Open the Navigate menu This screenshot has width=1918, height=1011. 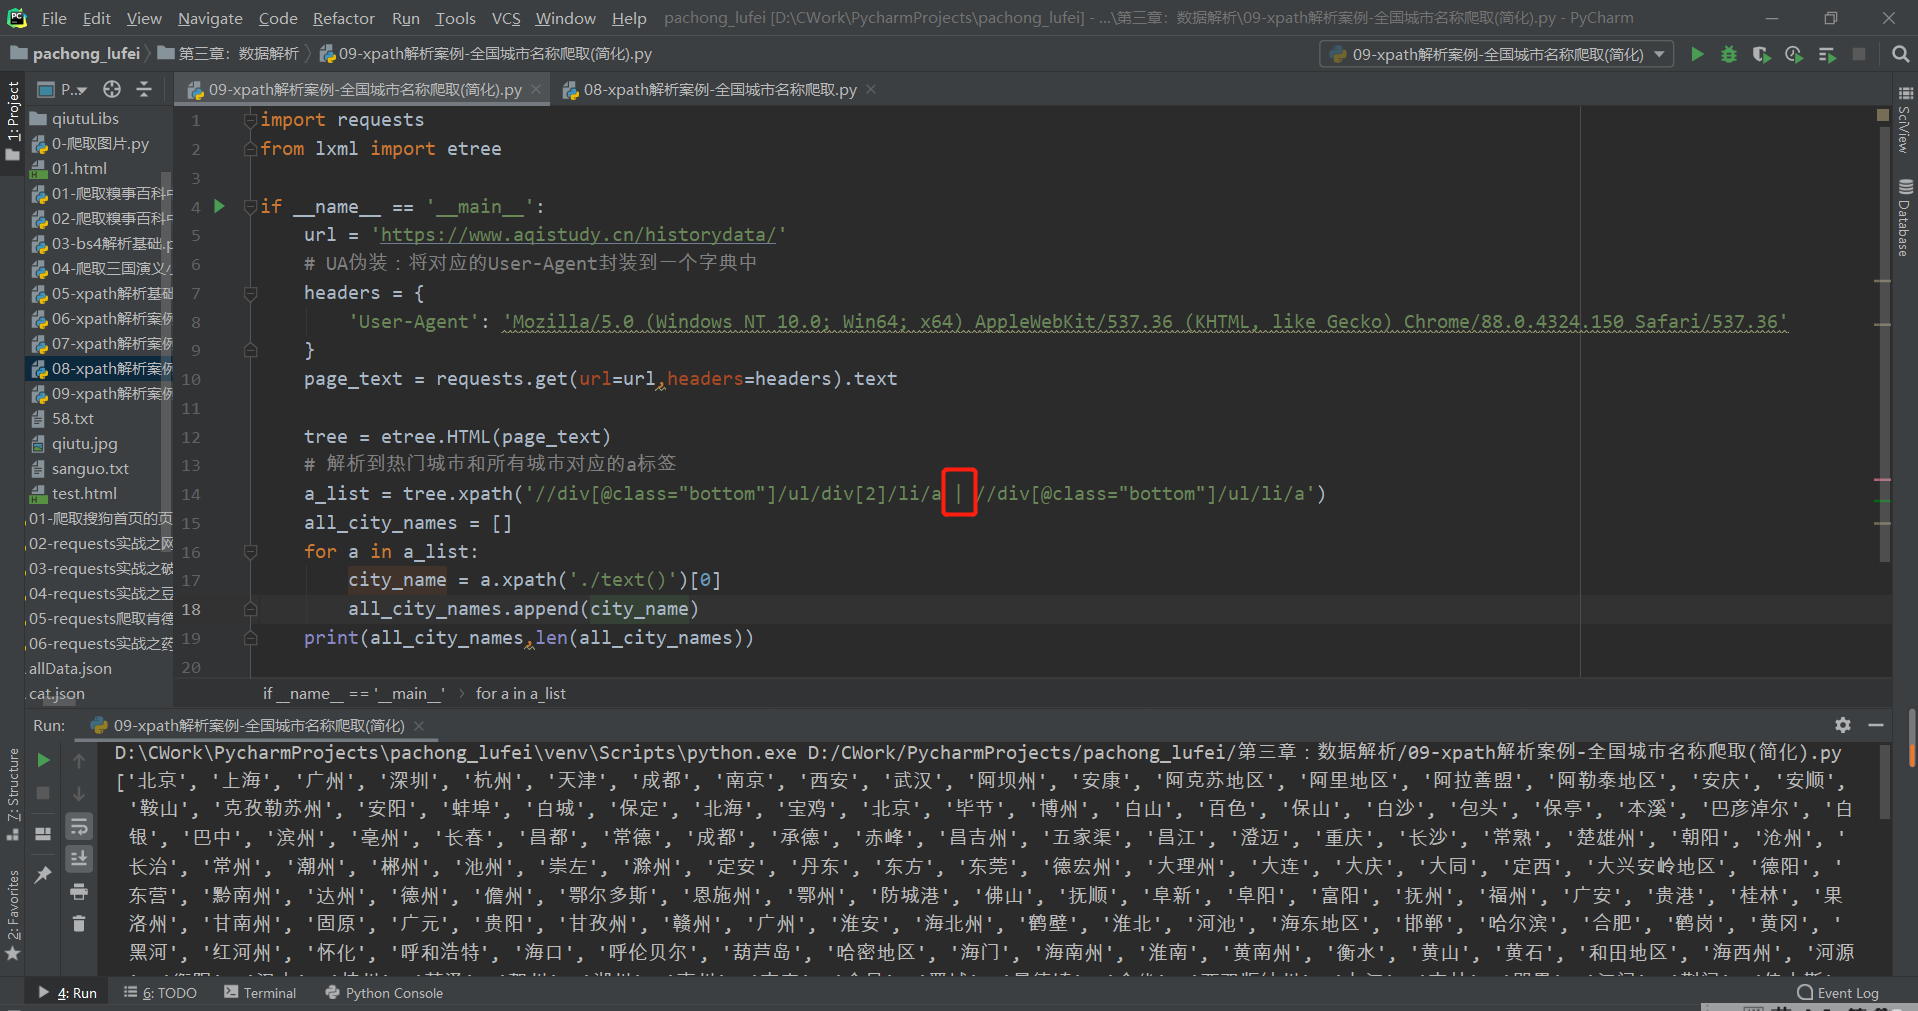click(210, 18)
